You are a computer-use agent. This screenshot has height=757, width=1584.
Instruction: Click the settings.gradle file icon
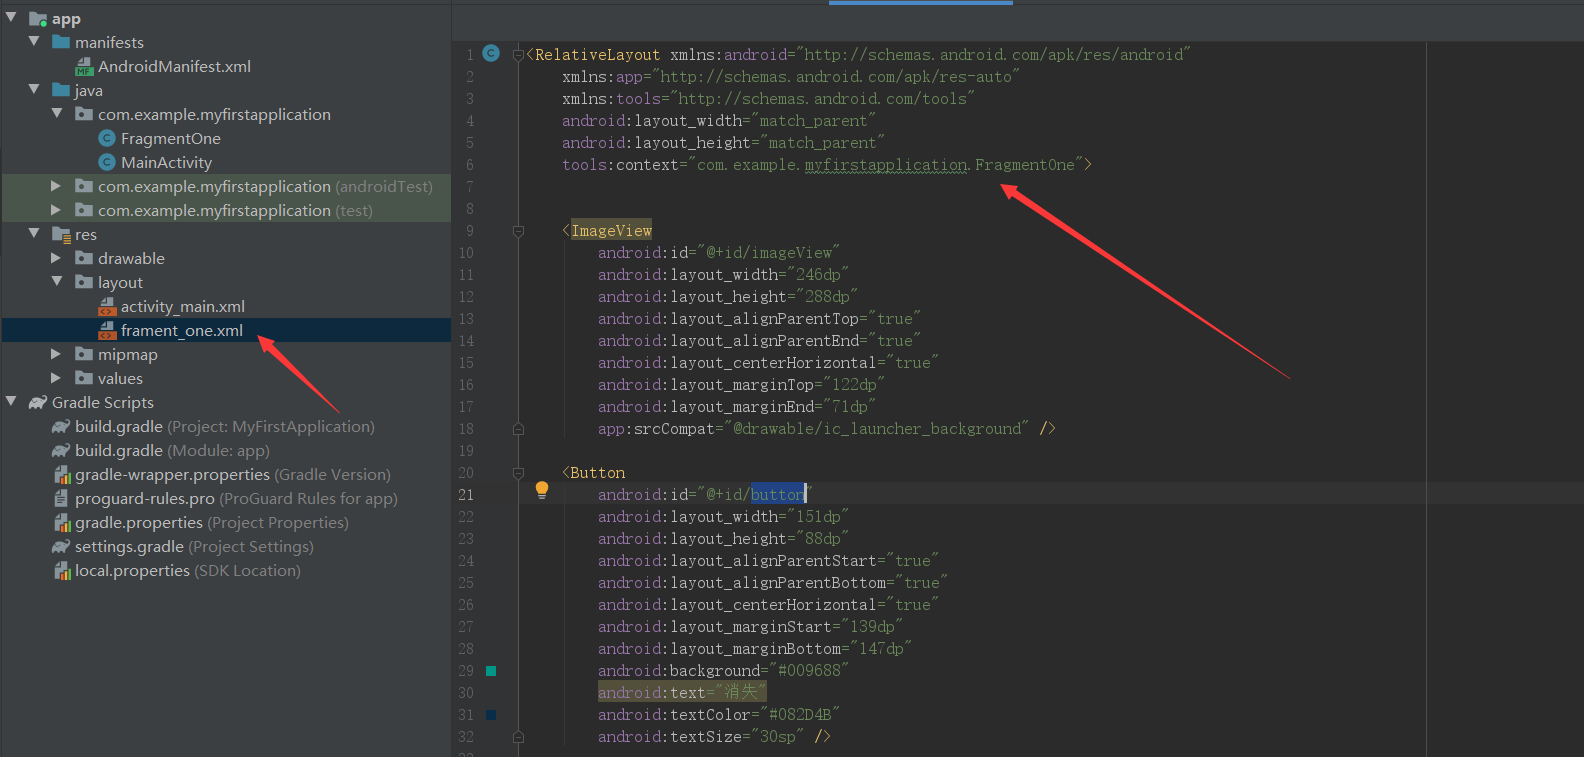(x=61, y=546)
